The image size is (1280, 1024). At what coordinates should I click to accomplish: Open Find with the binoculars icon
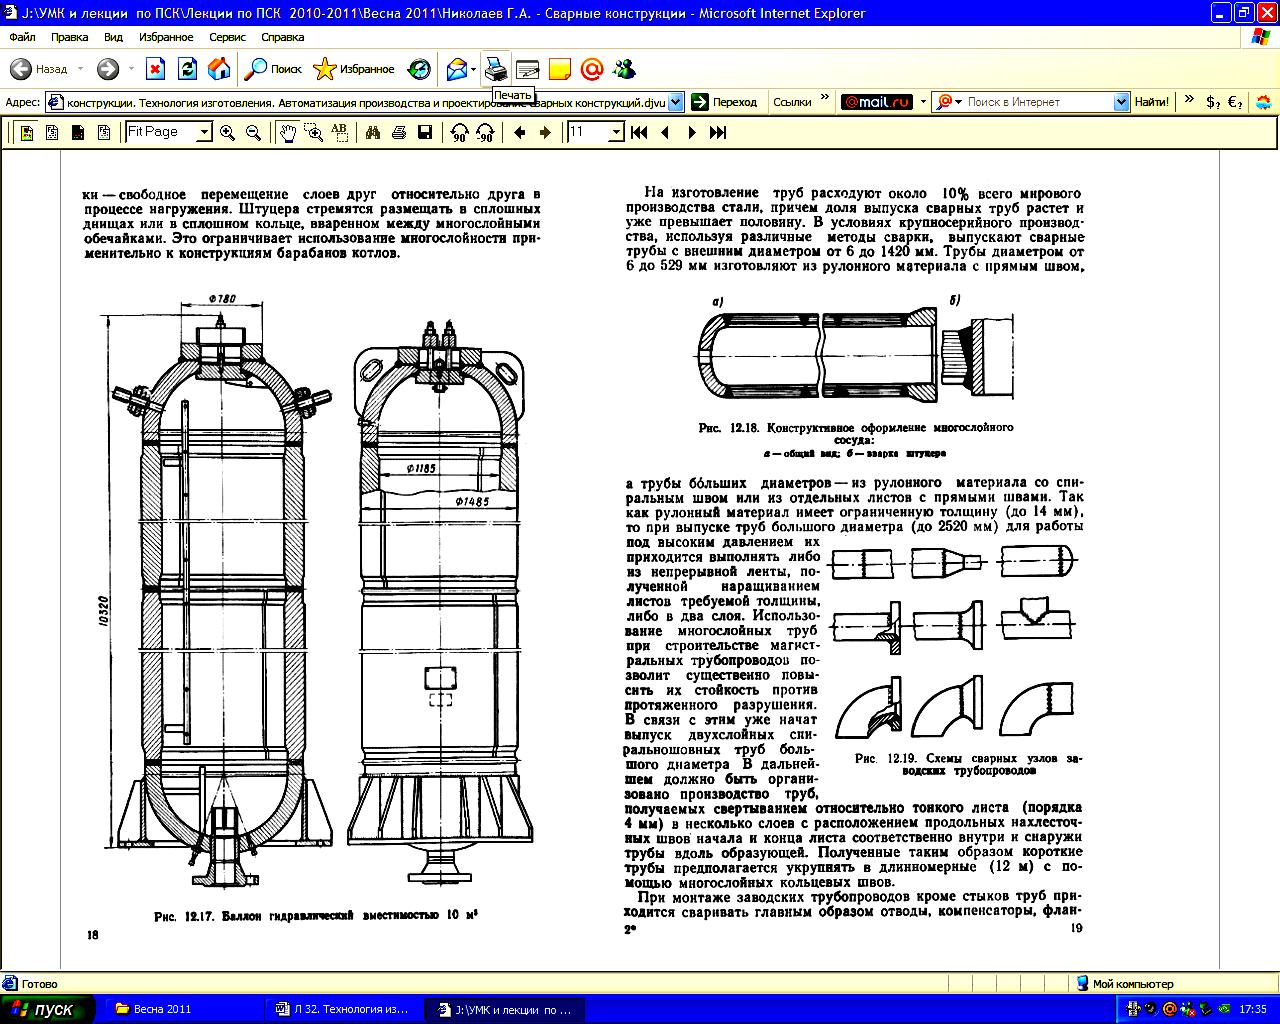tap(373, 132)
